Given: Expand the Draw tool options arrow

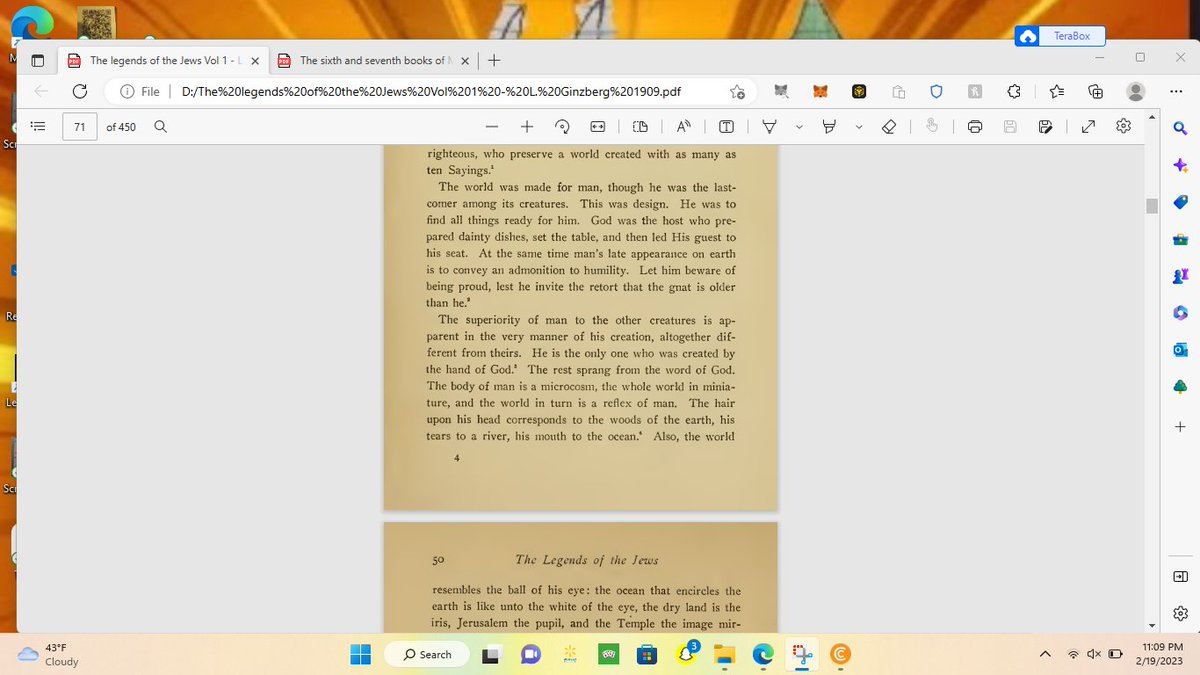Looking at the screenshot, I should (x=798, y=127).
